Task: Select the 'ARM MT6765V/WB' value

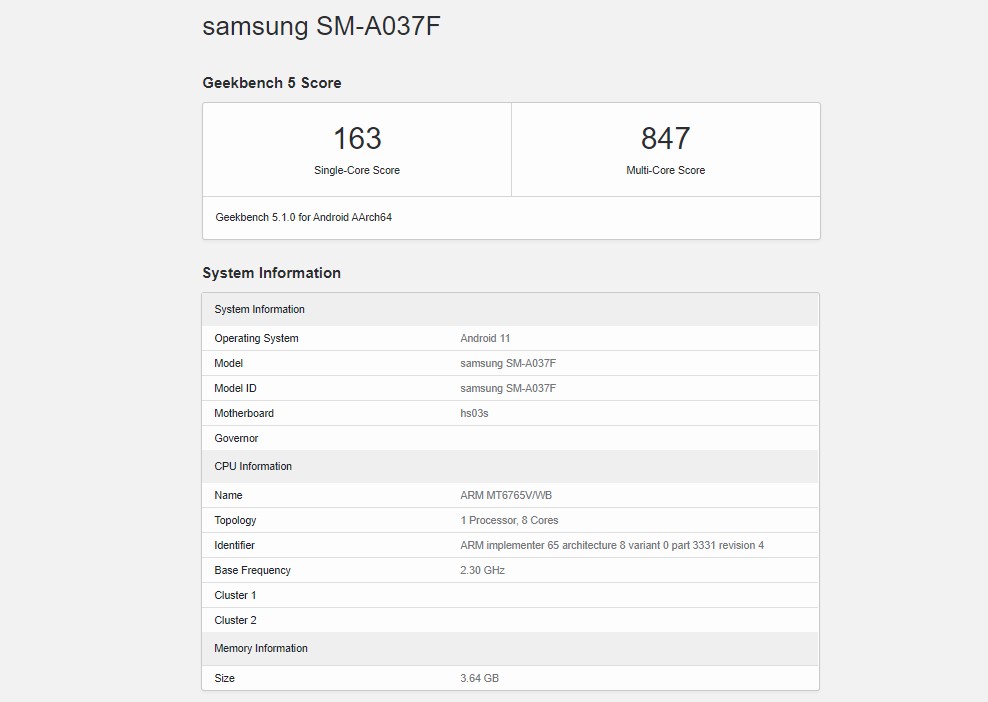Action: coord(506,495)
